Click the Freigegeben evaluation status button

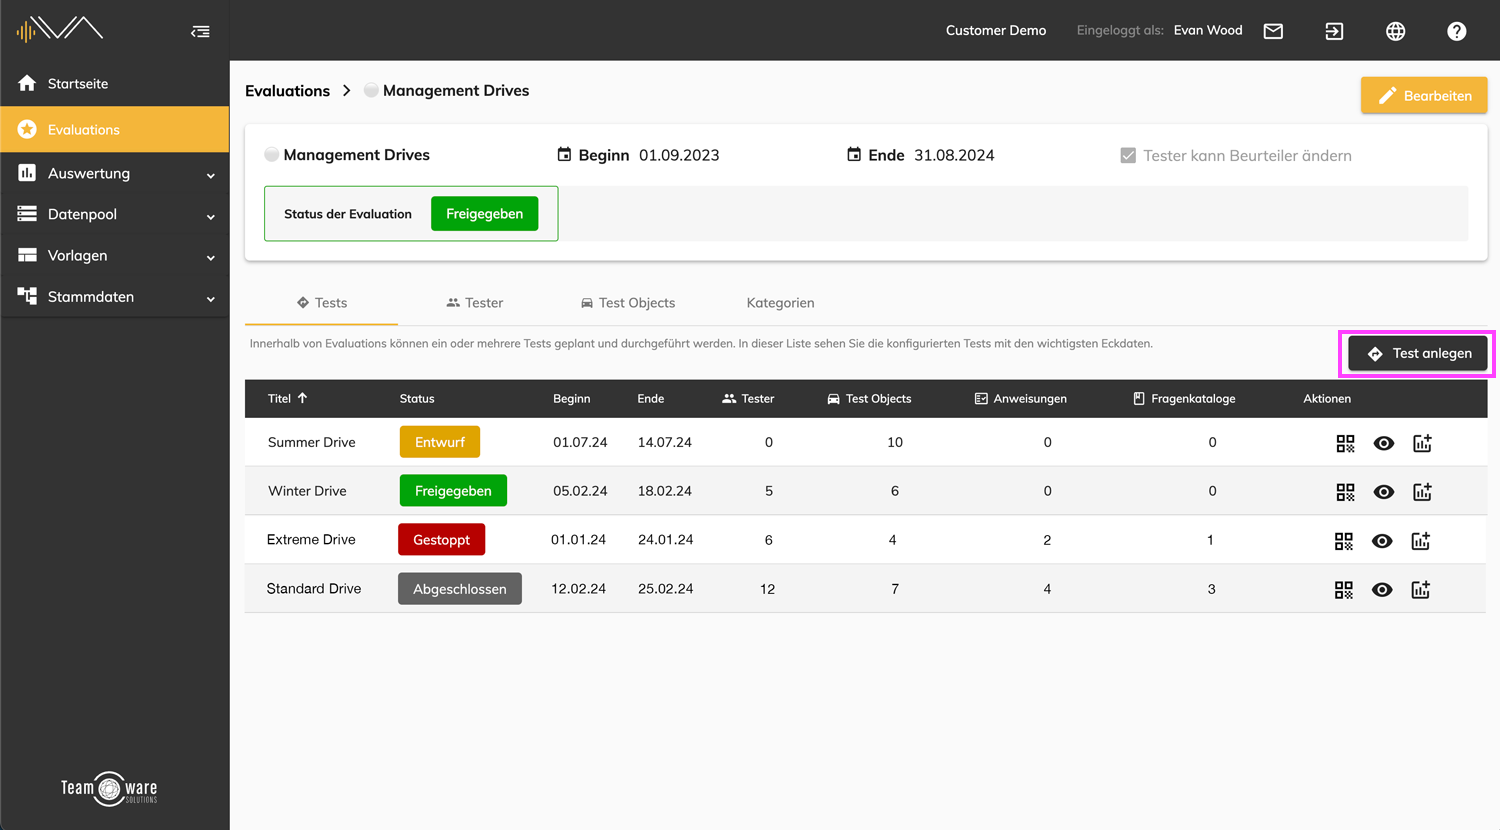pos(484,213)
